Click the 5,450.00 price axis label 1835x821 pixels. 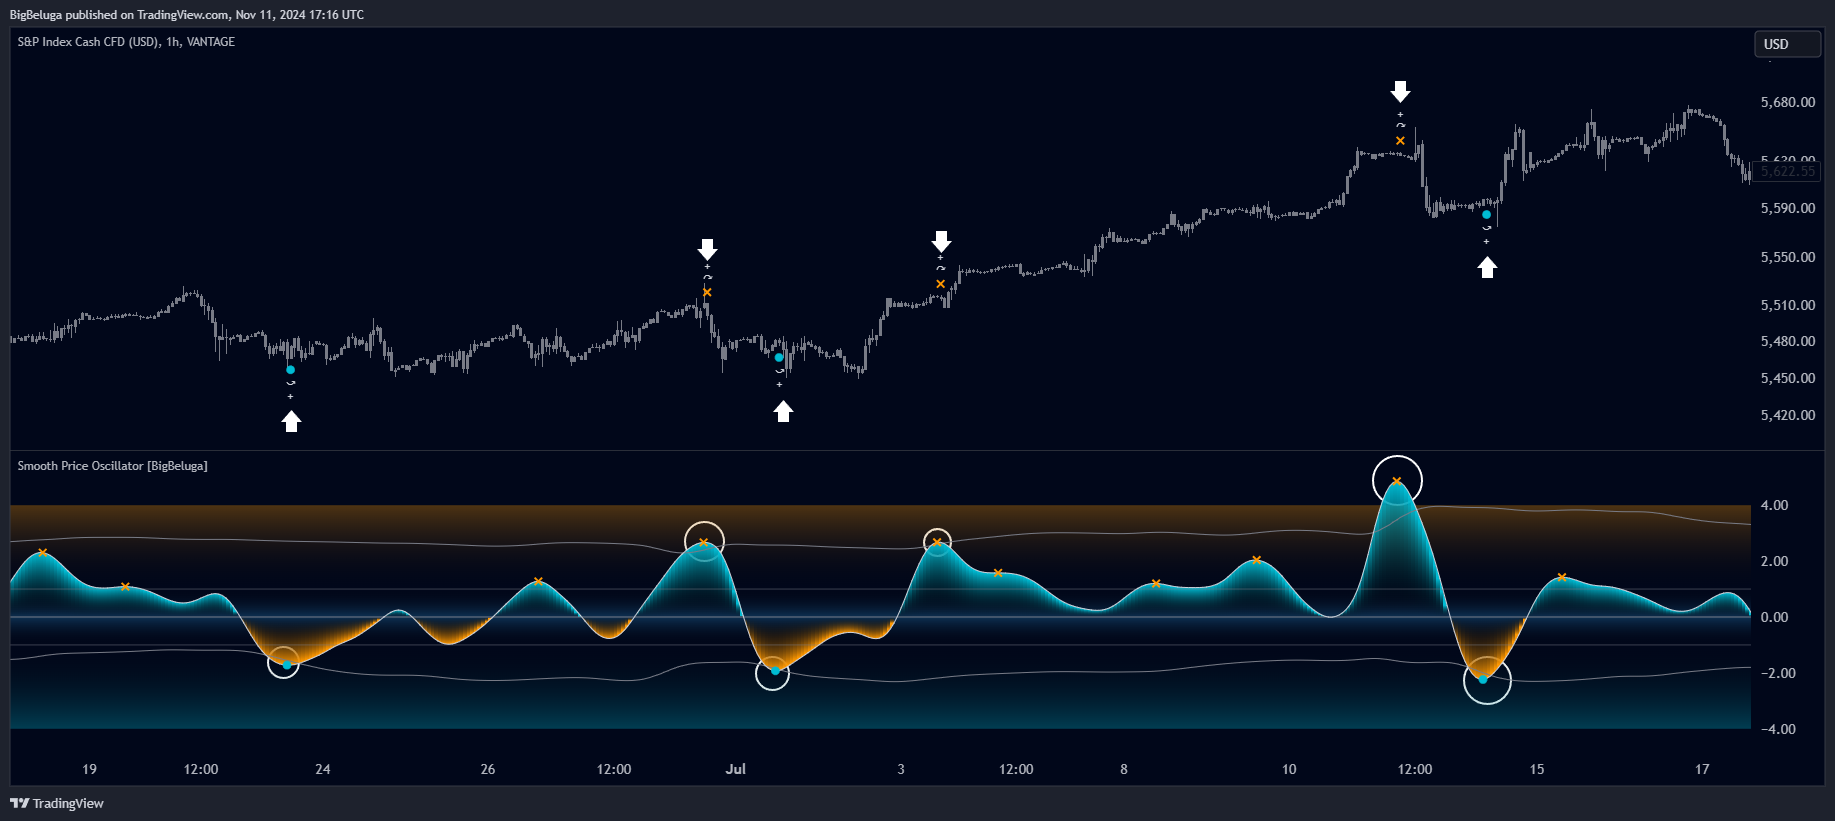coord(1788,378)
